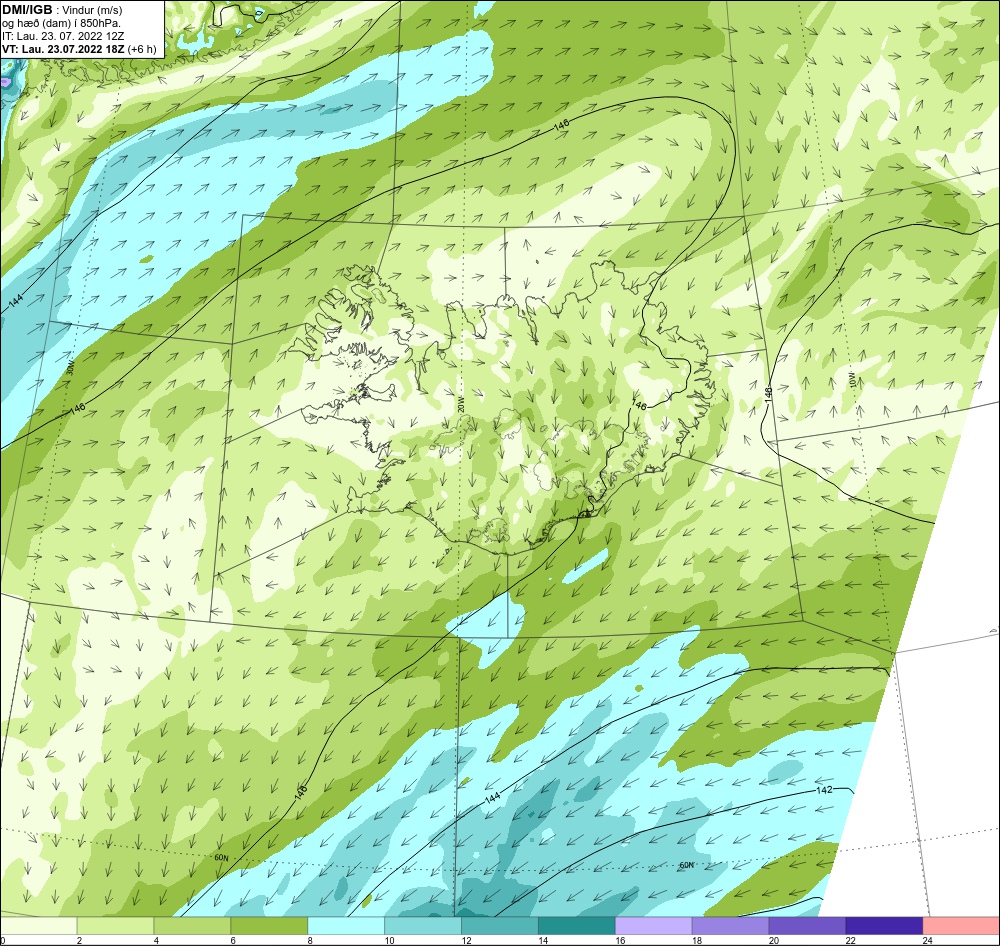Select the lavender 16–18 m/s legend swatch

pos(653,926)
